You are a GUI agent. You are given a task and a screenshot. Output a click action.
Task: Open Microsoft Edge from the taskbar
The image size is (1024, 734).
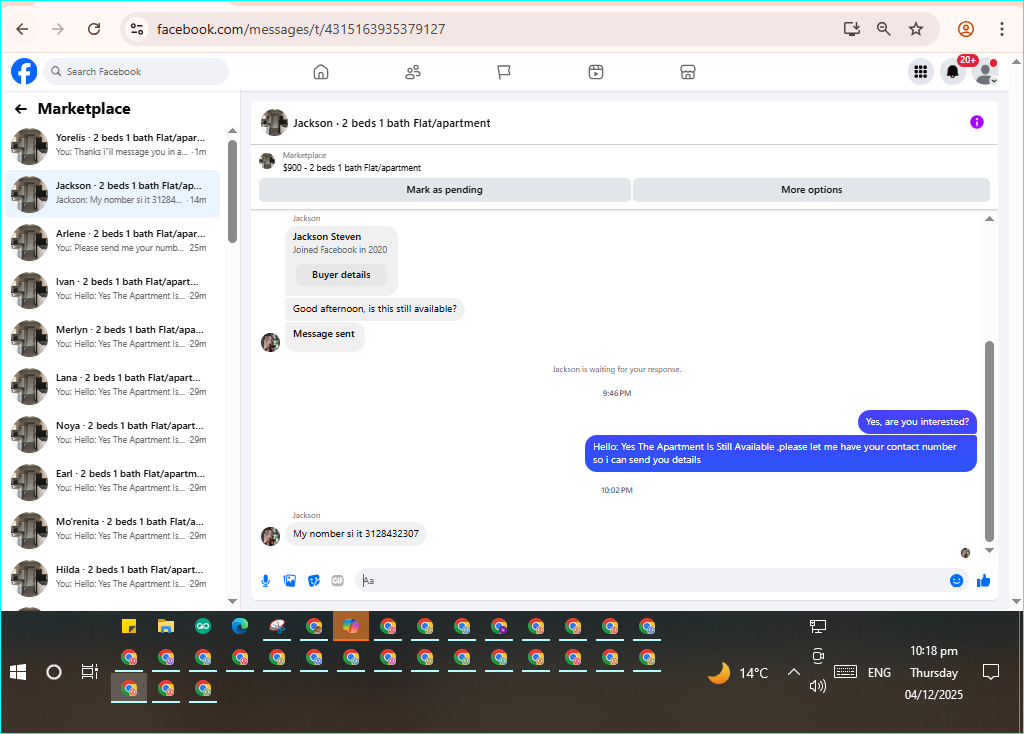point(240,627)
